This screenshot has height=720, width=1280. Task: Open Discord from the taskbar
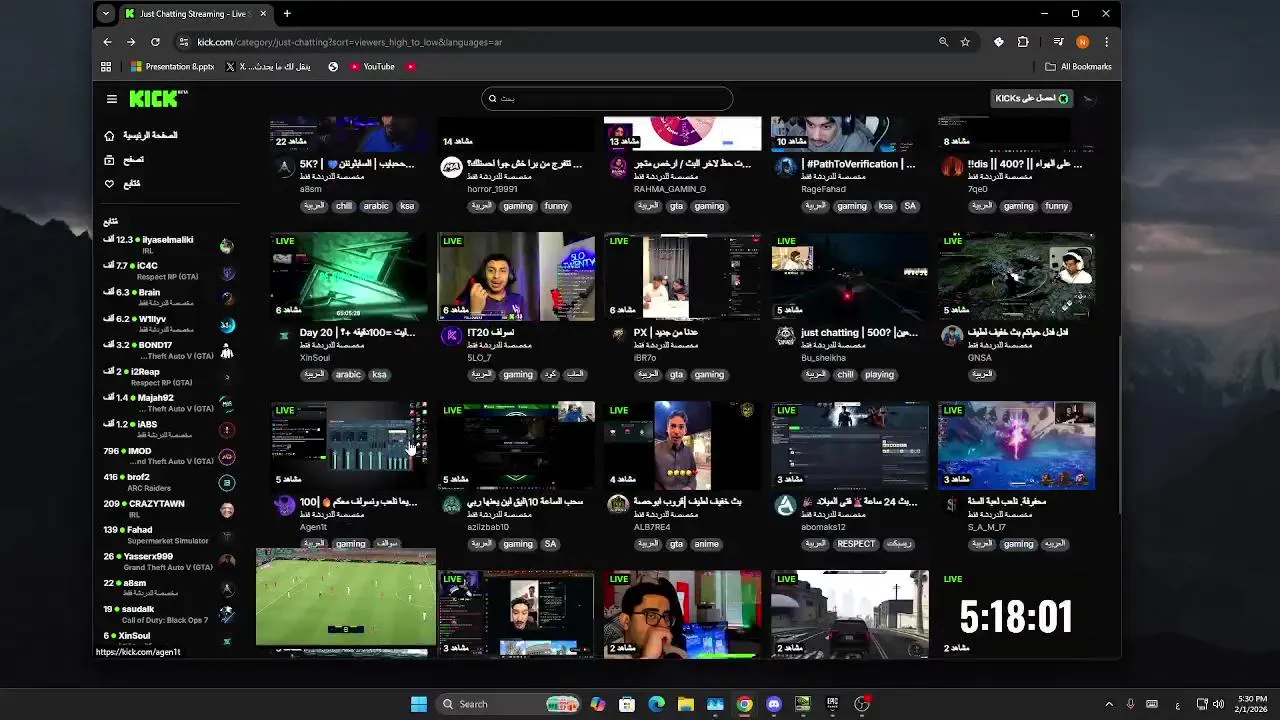pos(773,704)
